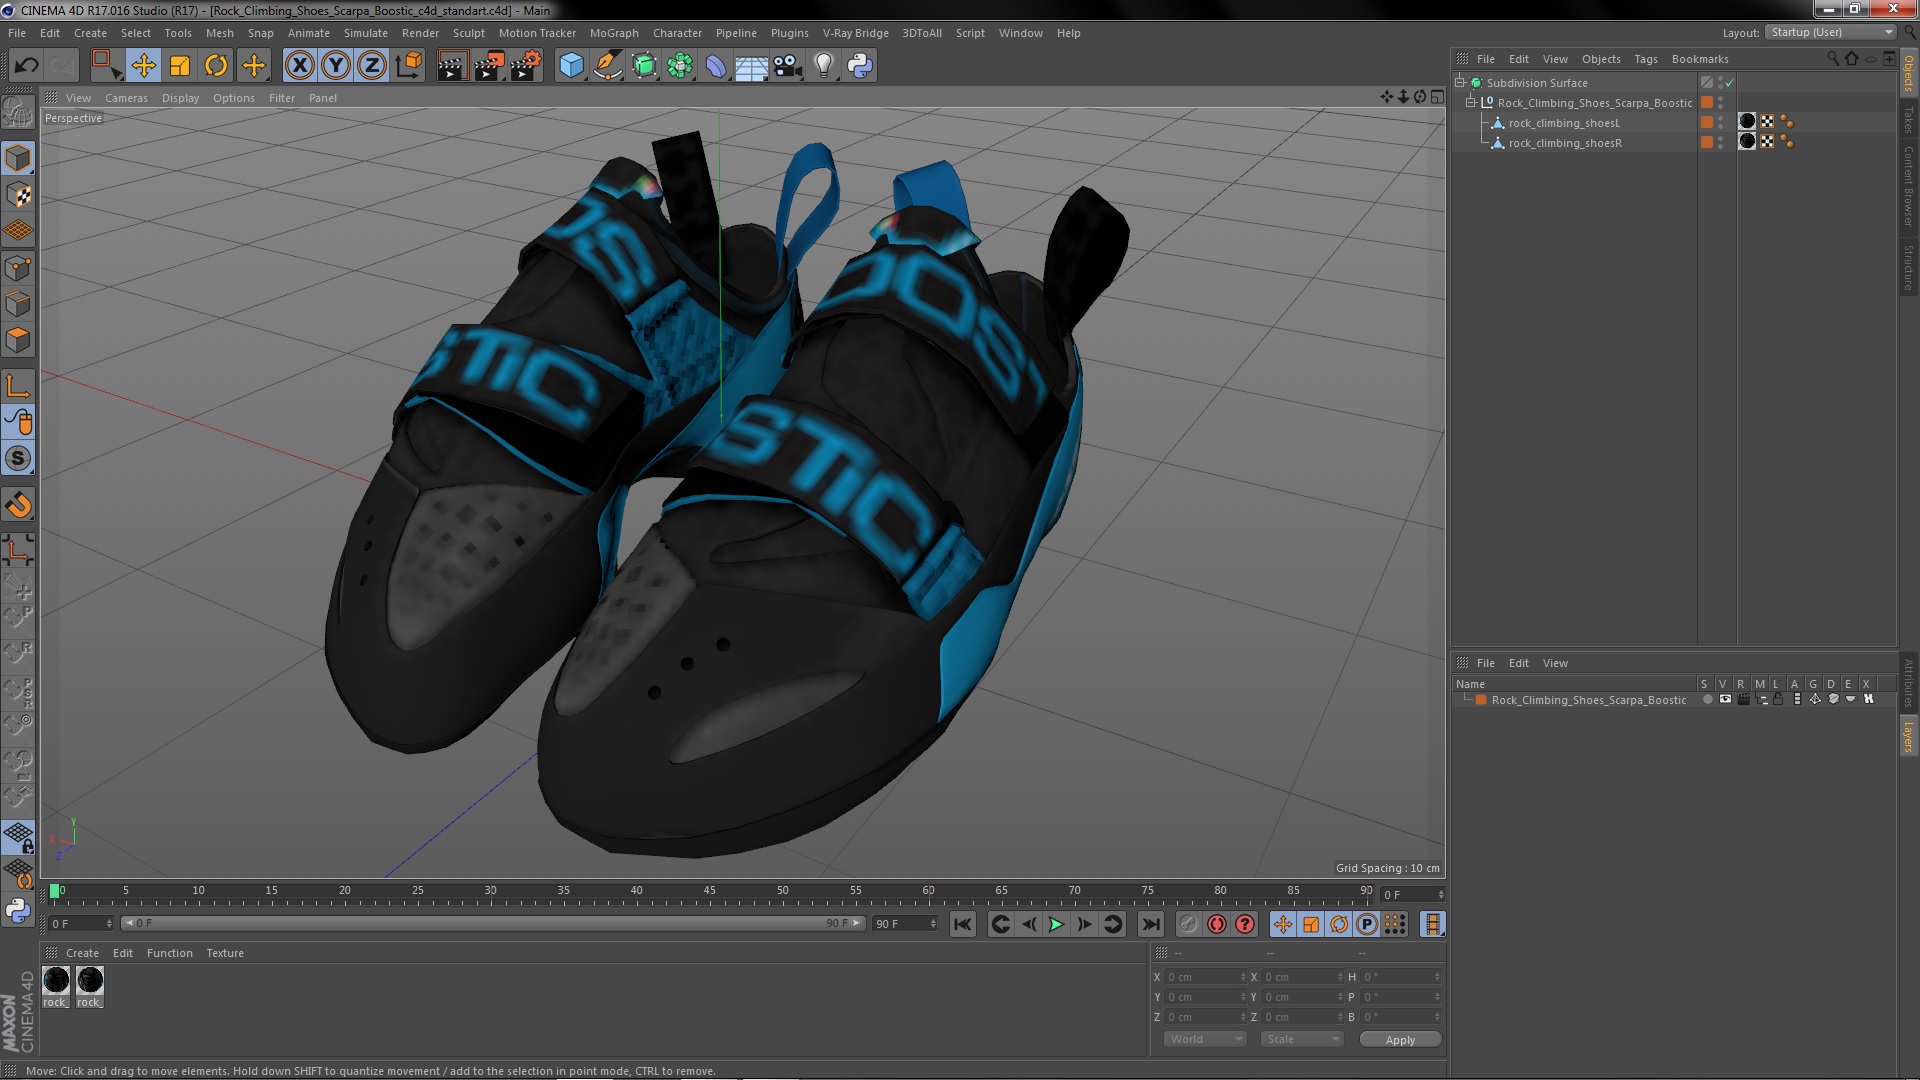Open the World coordinate dropdown
This screenshot has height=1080, width=1920.
(x=1205, y=1039)
